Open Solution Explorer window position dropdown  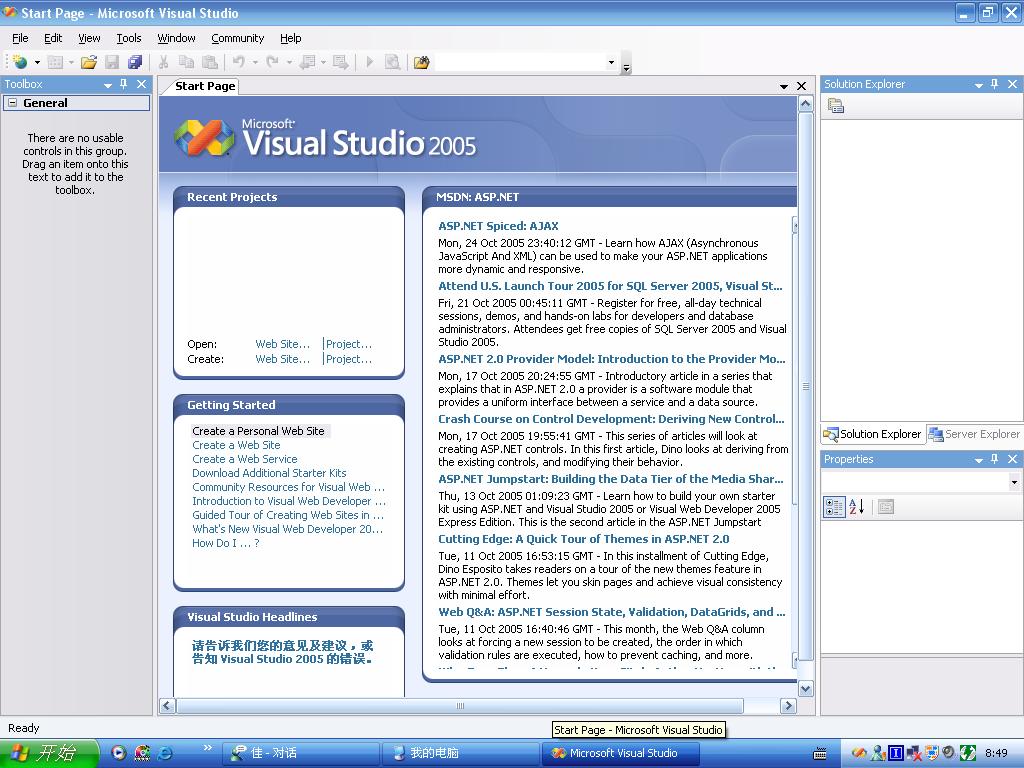[978, 84]
